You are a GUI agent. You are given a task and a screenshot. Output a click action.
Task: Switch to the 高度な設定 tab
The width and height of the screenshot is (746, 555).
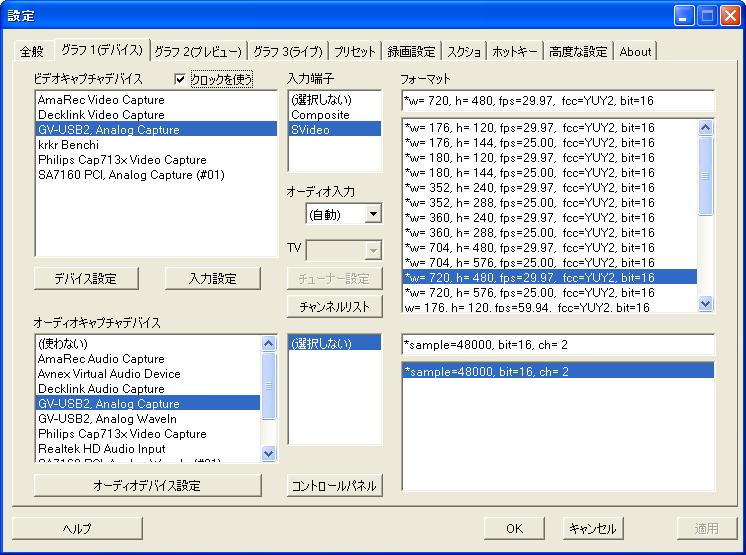click(578, 51)
